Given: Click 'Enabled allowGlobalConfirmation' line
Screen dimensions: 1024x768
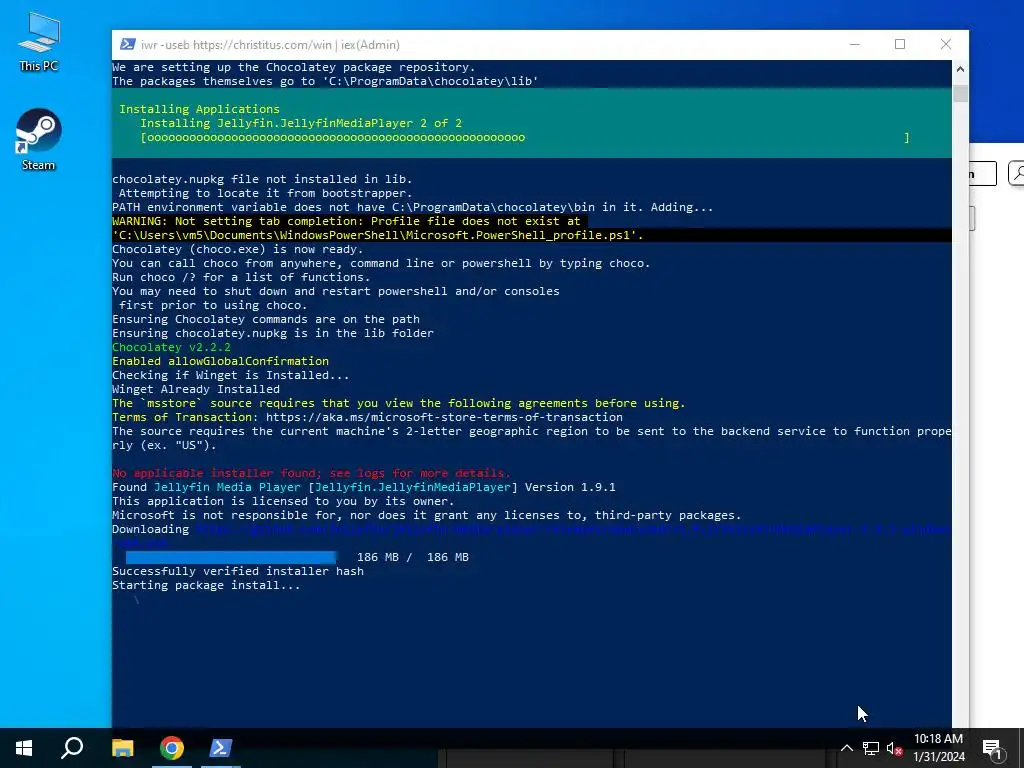Looking at the screenshot, I should pyautogui.click(x=220, y=361).
